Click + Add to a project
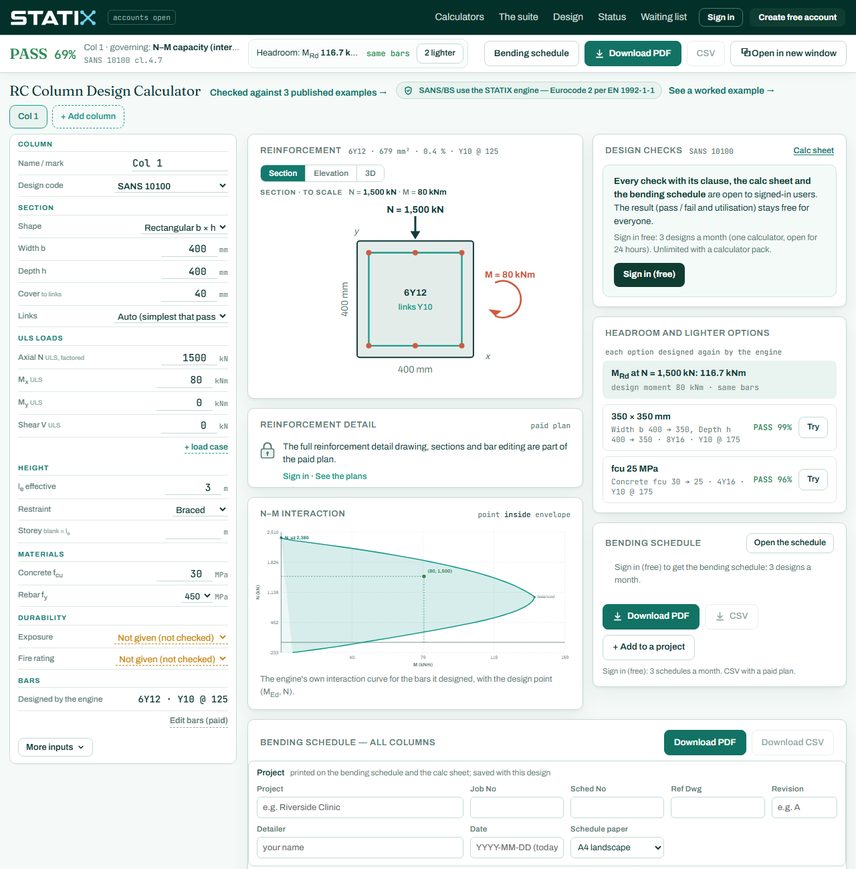Screen dimensions: 856x869 (648, 647)
